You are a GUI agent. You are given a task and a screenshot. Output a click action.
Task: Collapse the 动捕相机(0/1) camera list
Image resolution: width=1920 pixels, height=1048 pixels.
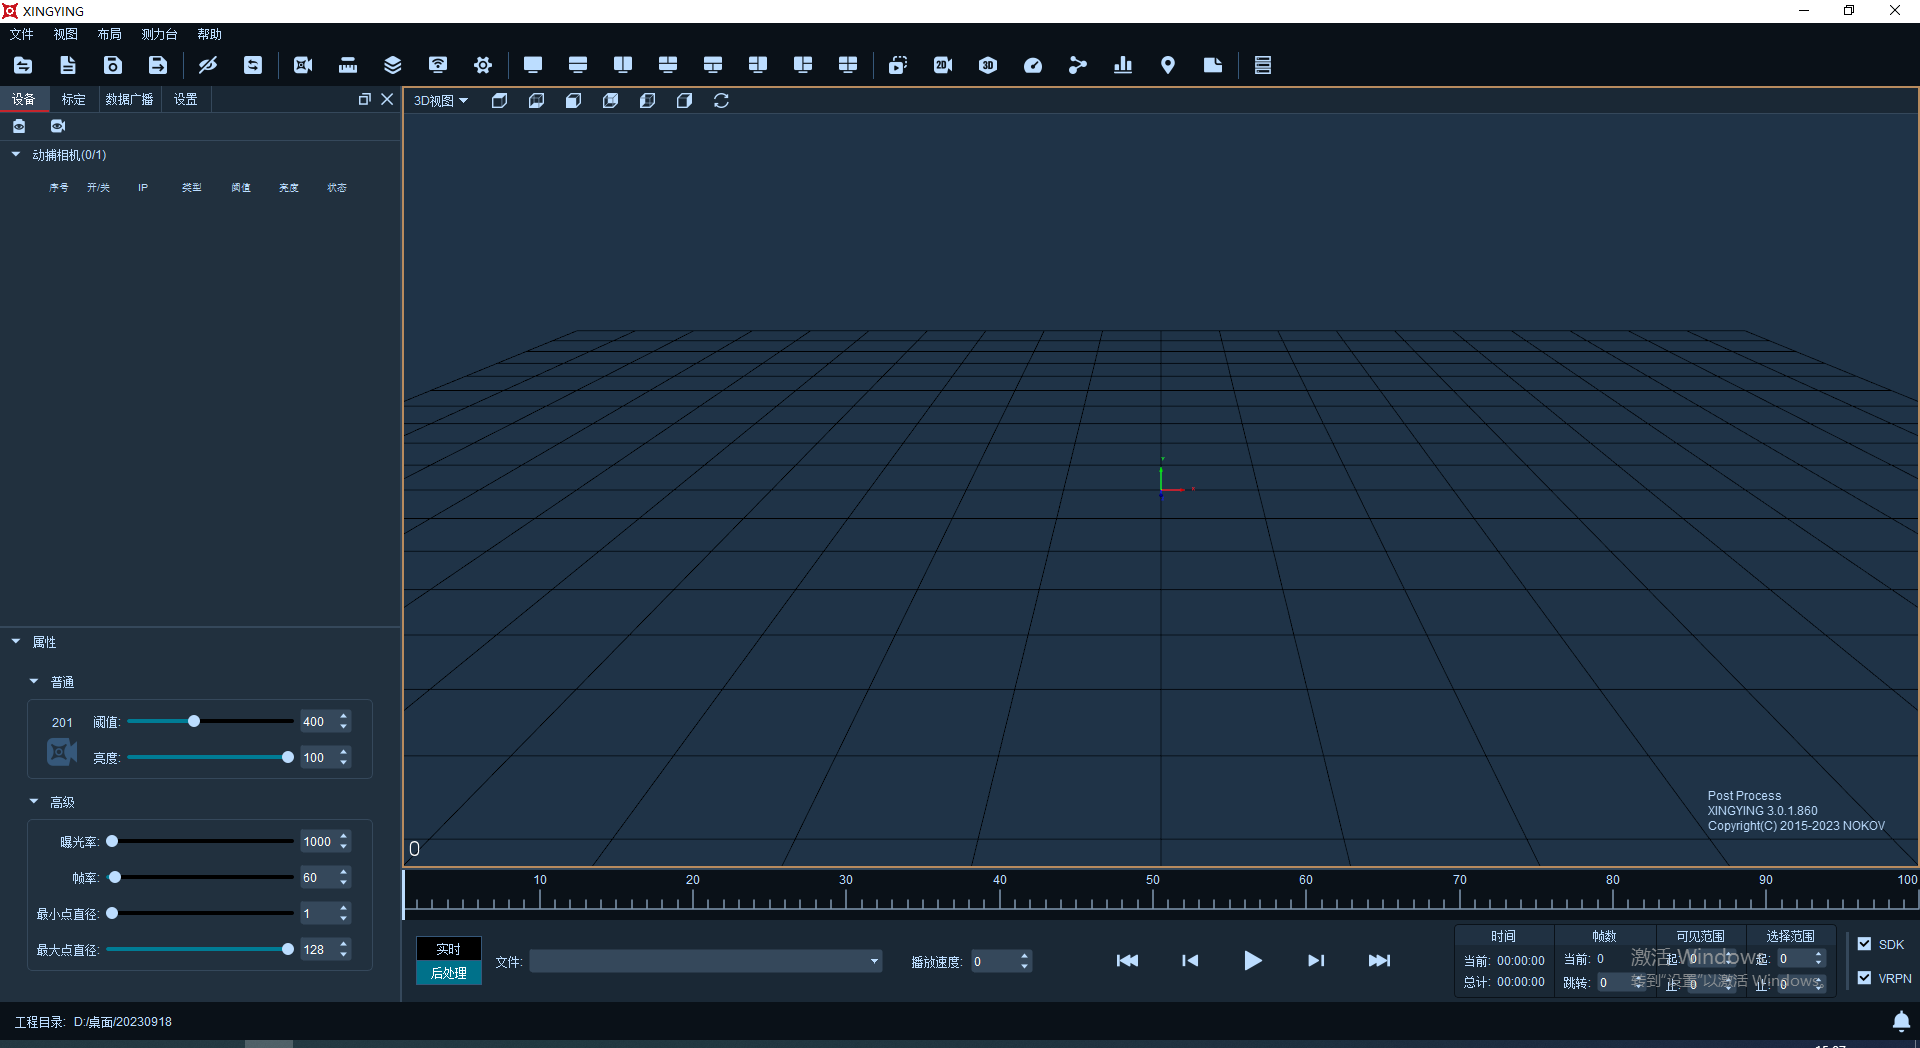click(x=16, y=154)
